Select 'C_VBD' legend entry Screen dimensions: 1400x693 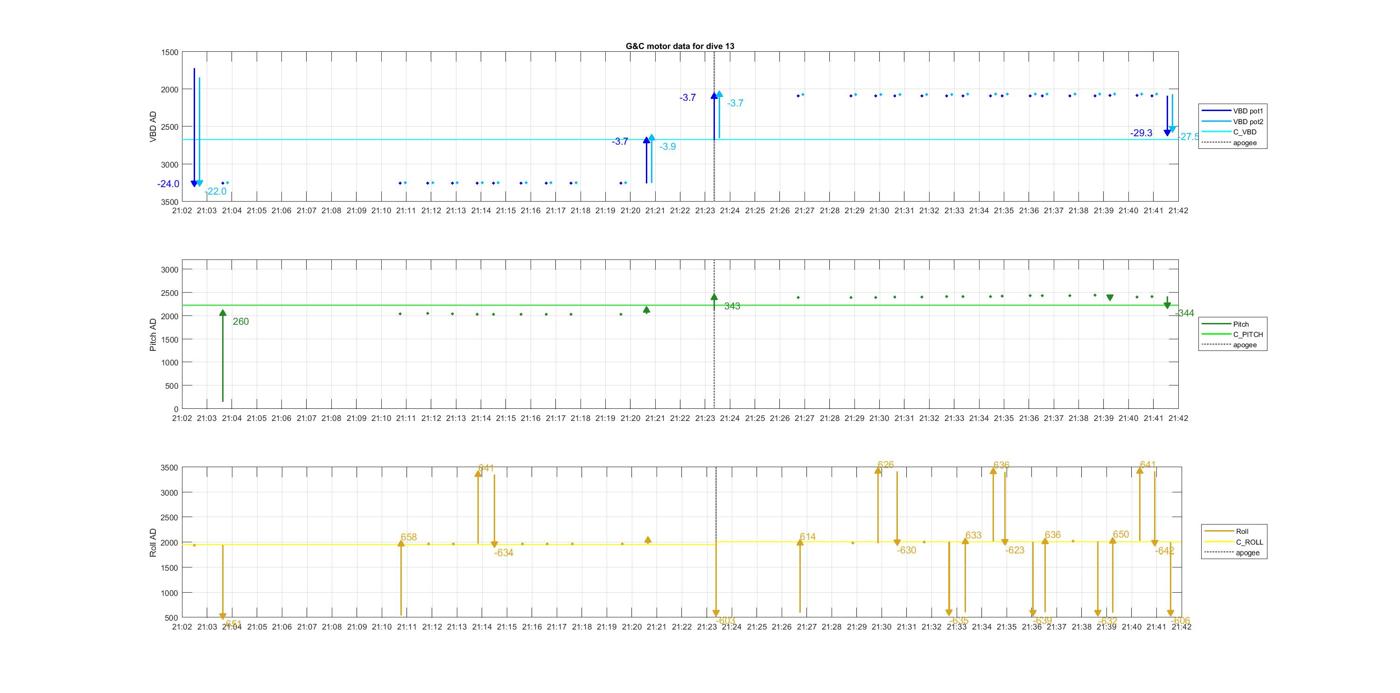1233,132
